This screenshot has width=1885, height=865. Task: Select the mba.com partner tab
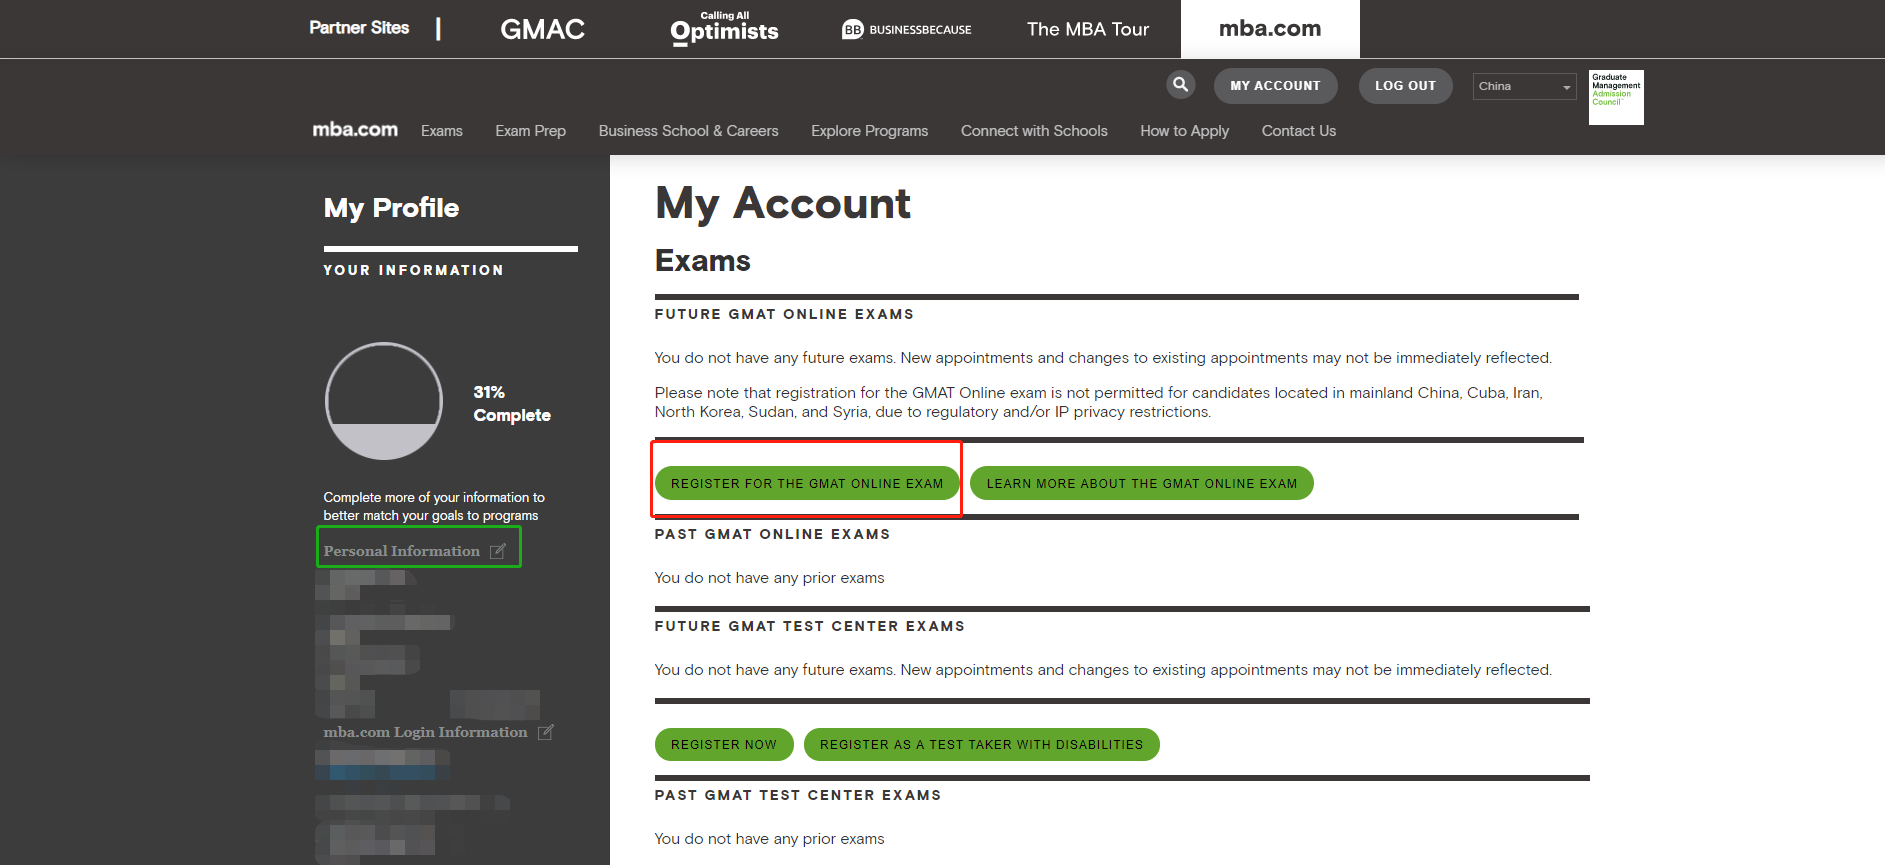pos(1270,29)
